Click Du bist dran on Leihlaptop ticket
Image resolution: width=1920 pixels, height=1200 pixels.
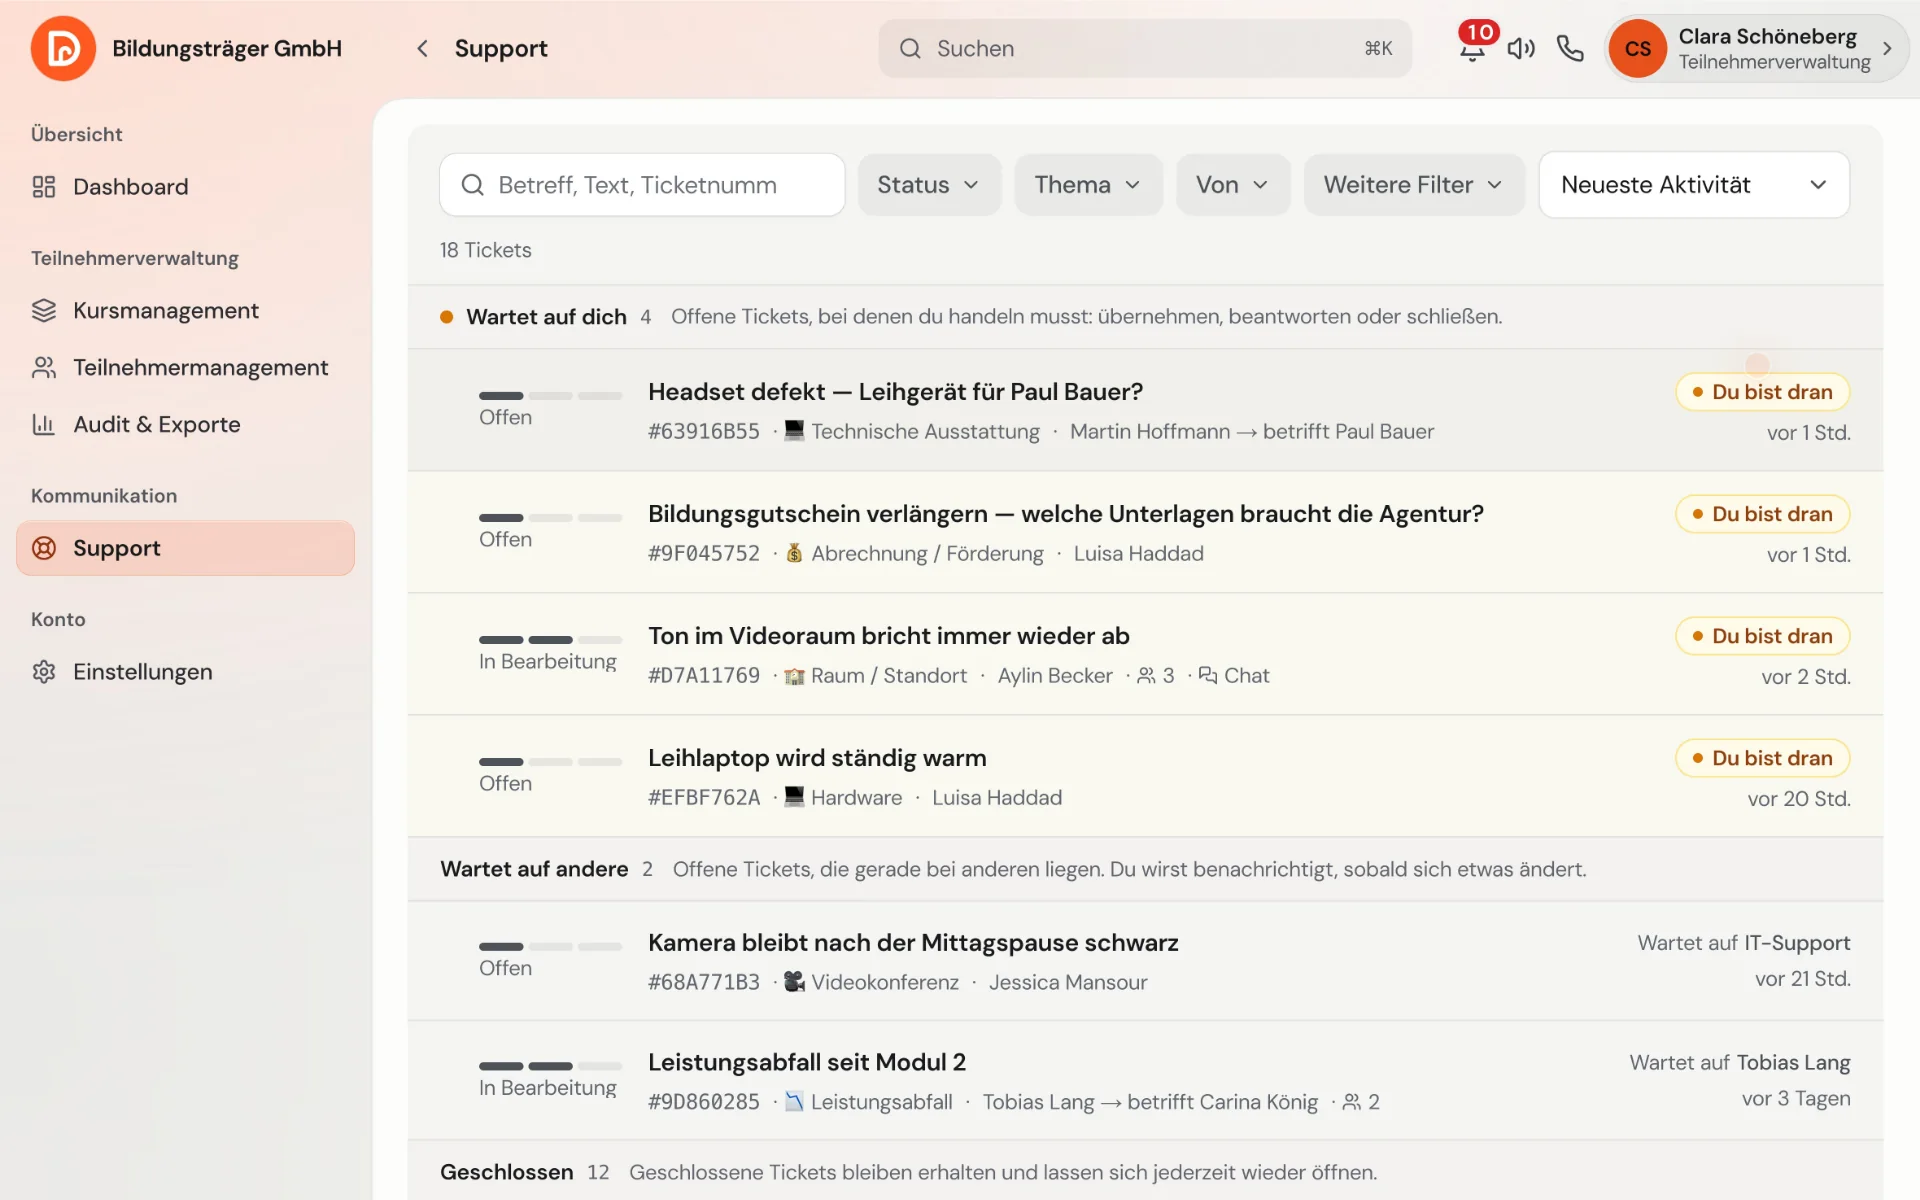click(1762, 758)
